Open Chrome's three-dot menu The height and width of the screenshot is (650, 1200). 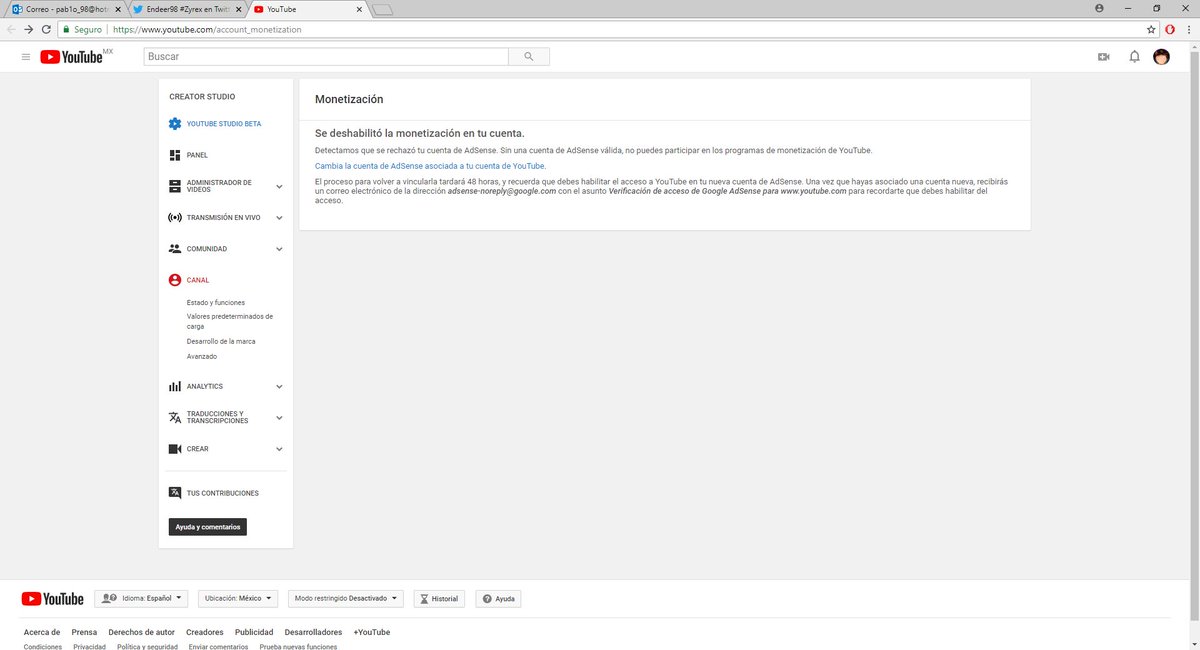coord(1189,29)
